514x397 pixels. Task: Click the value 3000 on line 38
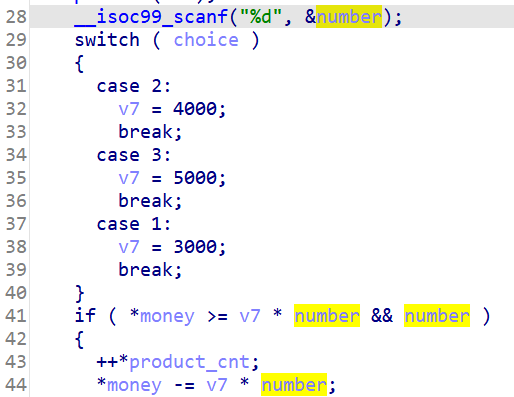click(x=195, y=247)
